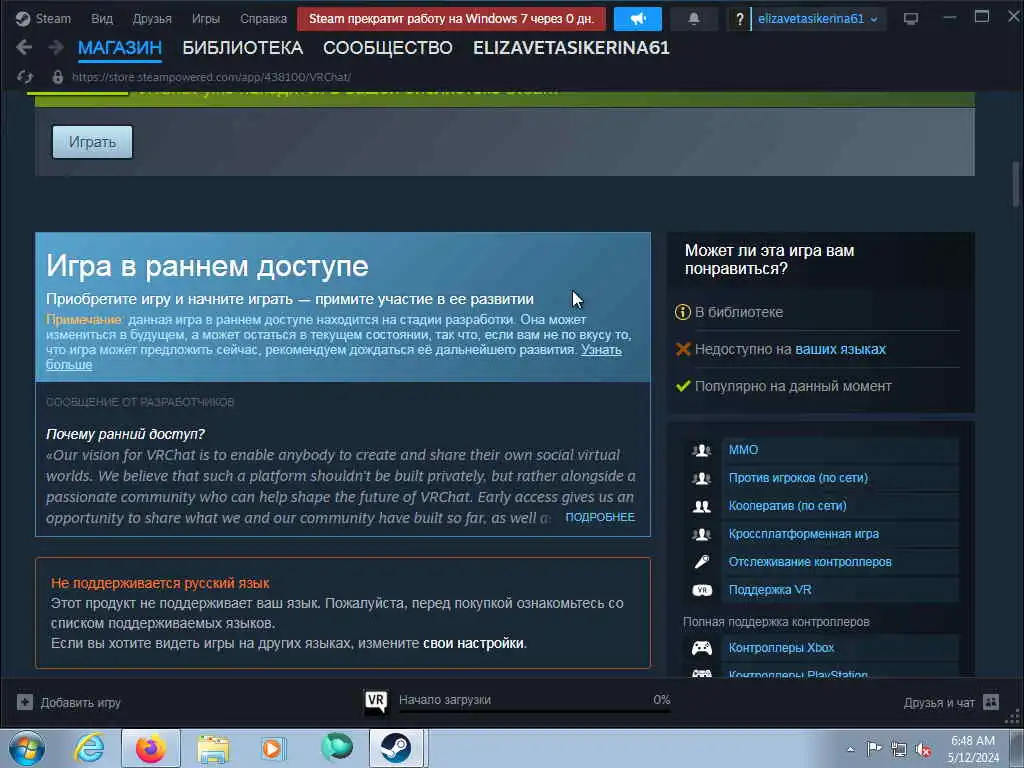Click the Windows 7 support warning banner
This screenshot has height=768, width=1024.
(x=451, y=19)
